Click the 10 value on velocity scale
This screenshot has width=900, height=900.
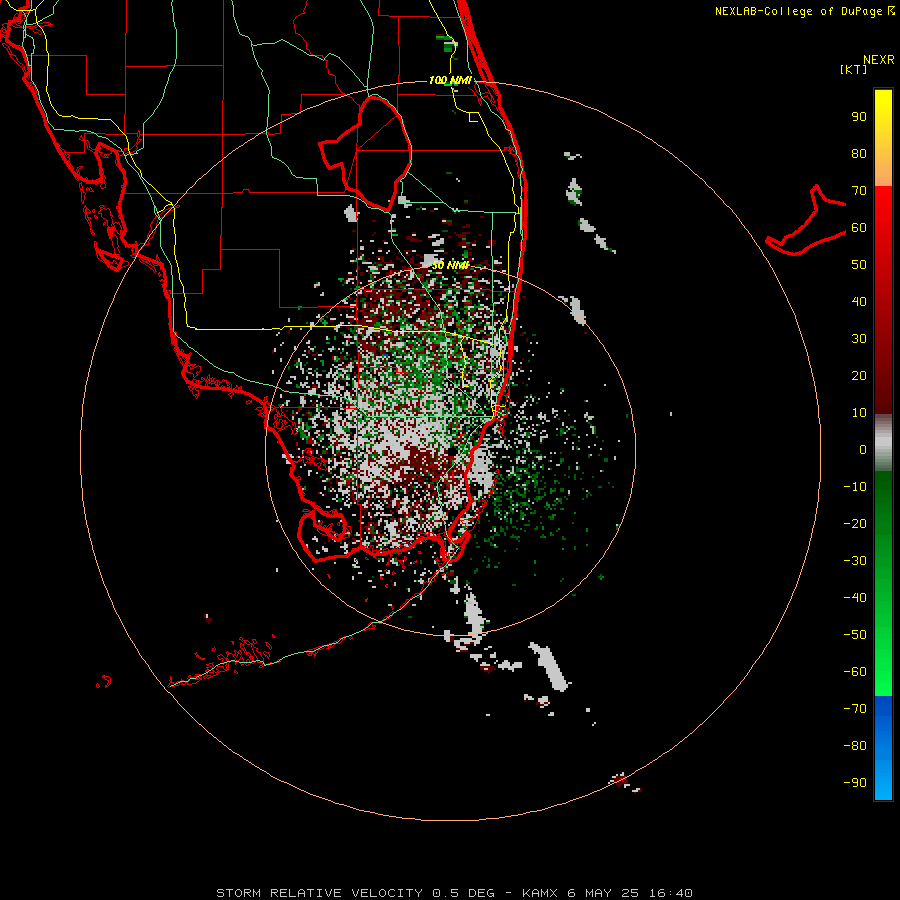(859, 413)
